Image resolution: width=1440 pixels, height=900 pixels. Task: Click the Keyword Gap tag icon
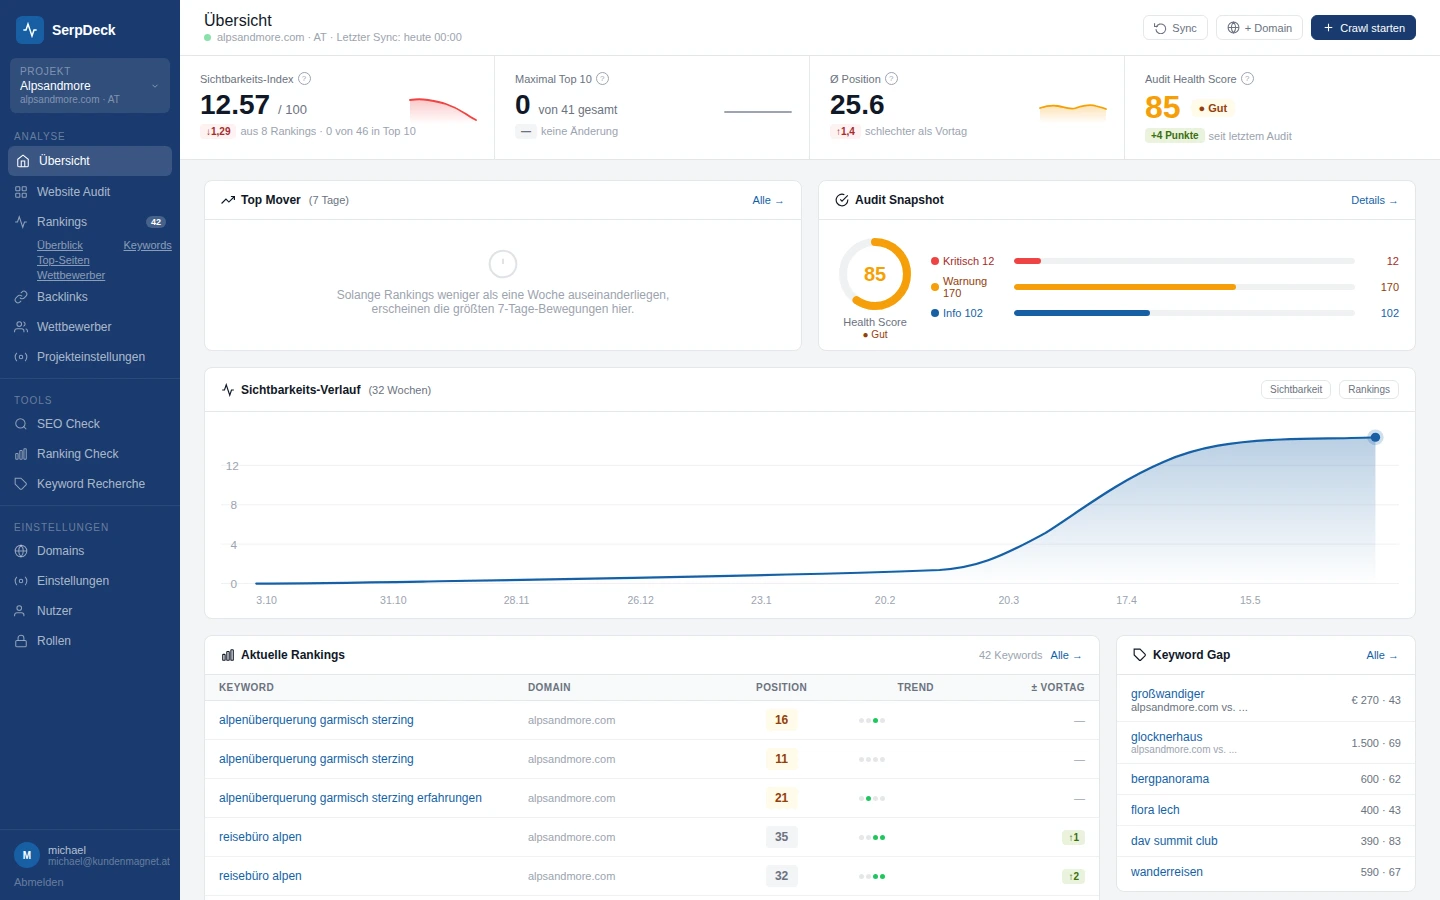(1139, 655)
